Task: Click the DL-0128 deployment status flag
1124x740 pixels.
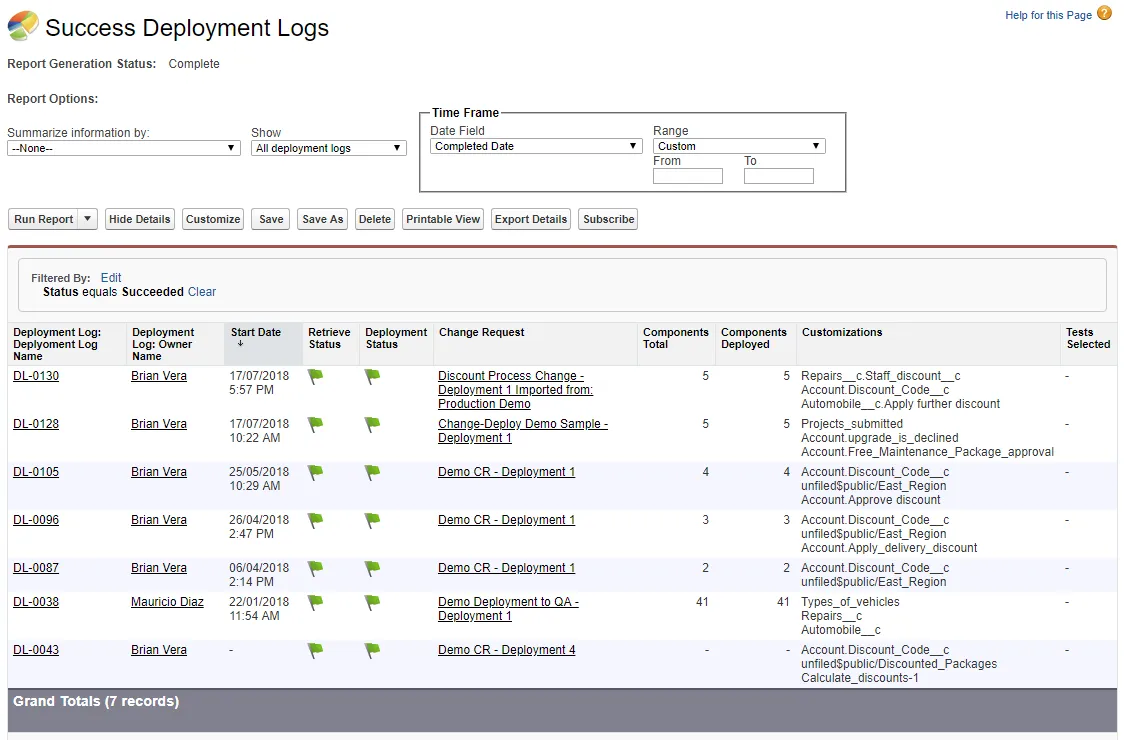Action: coord(372,424)
